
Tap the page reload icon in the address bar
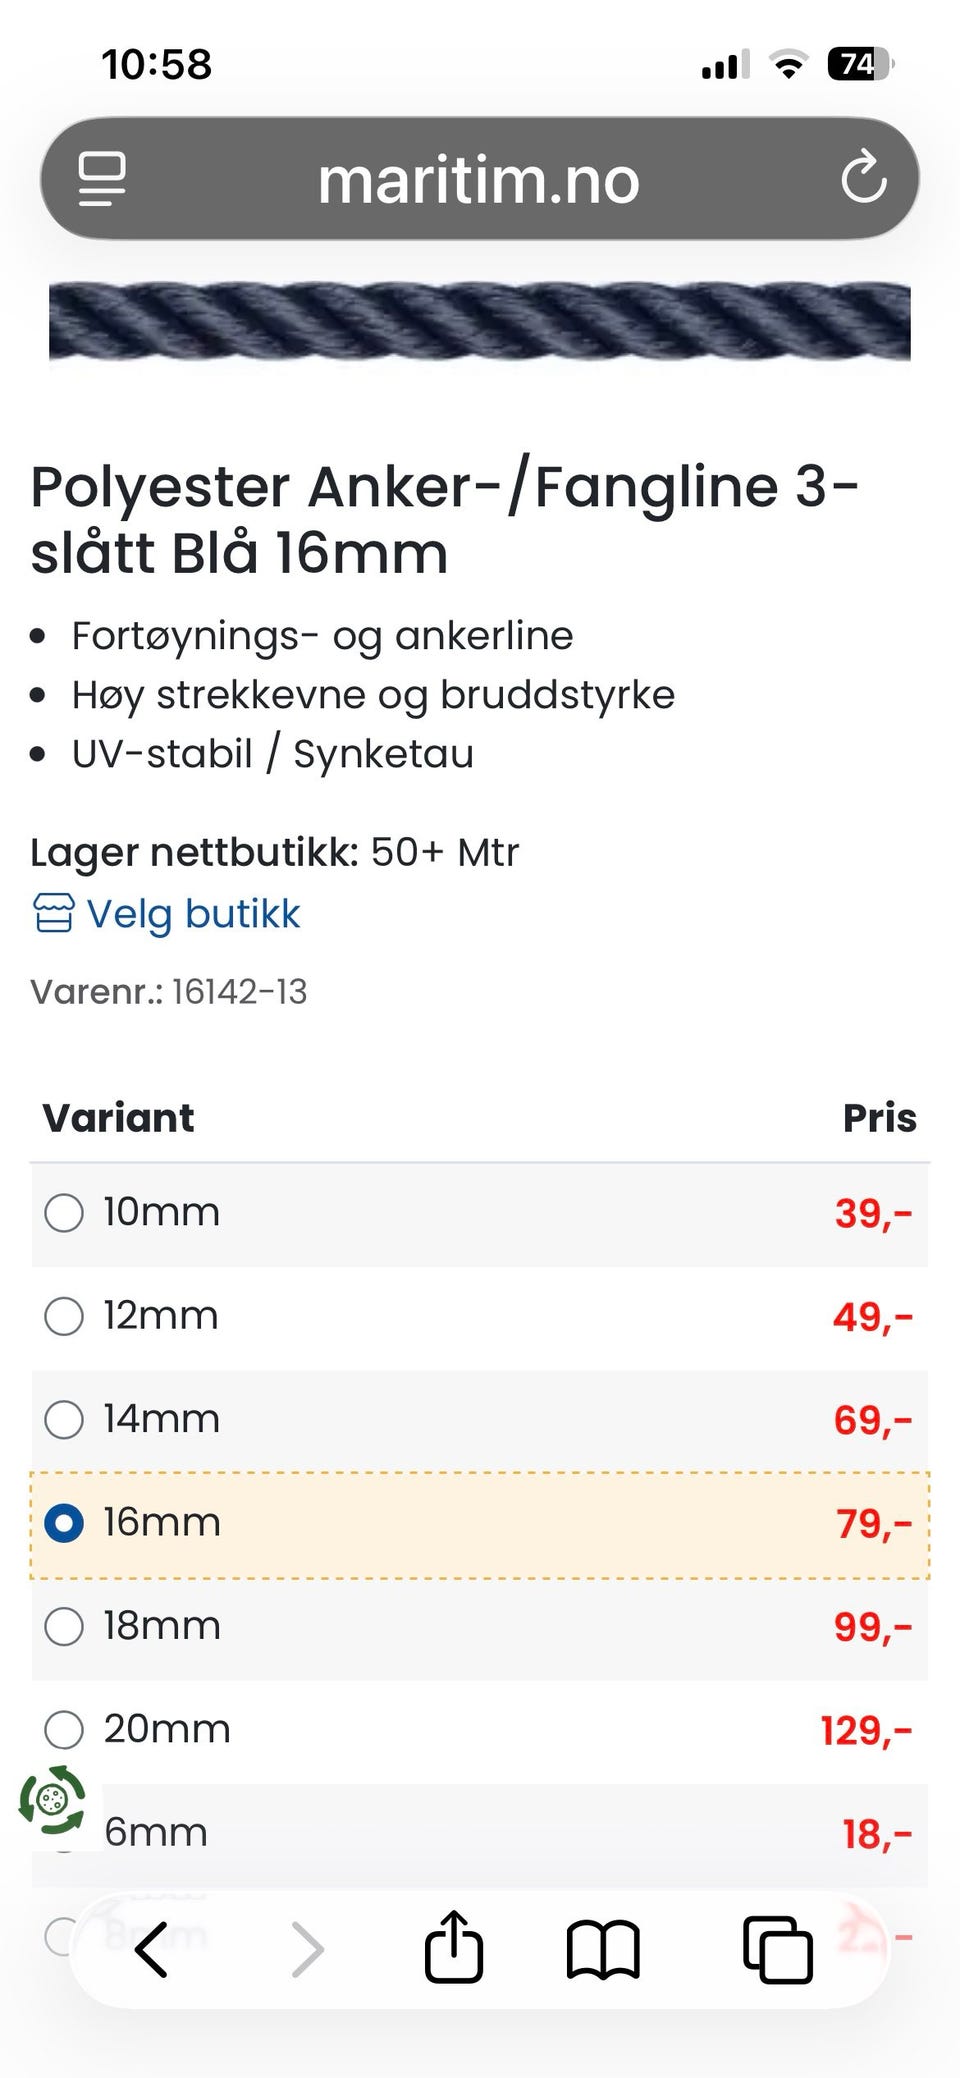pyautogui.click(x=864, y=178)
